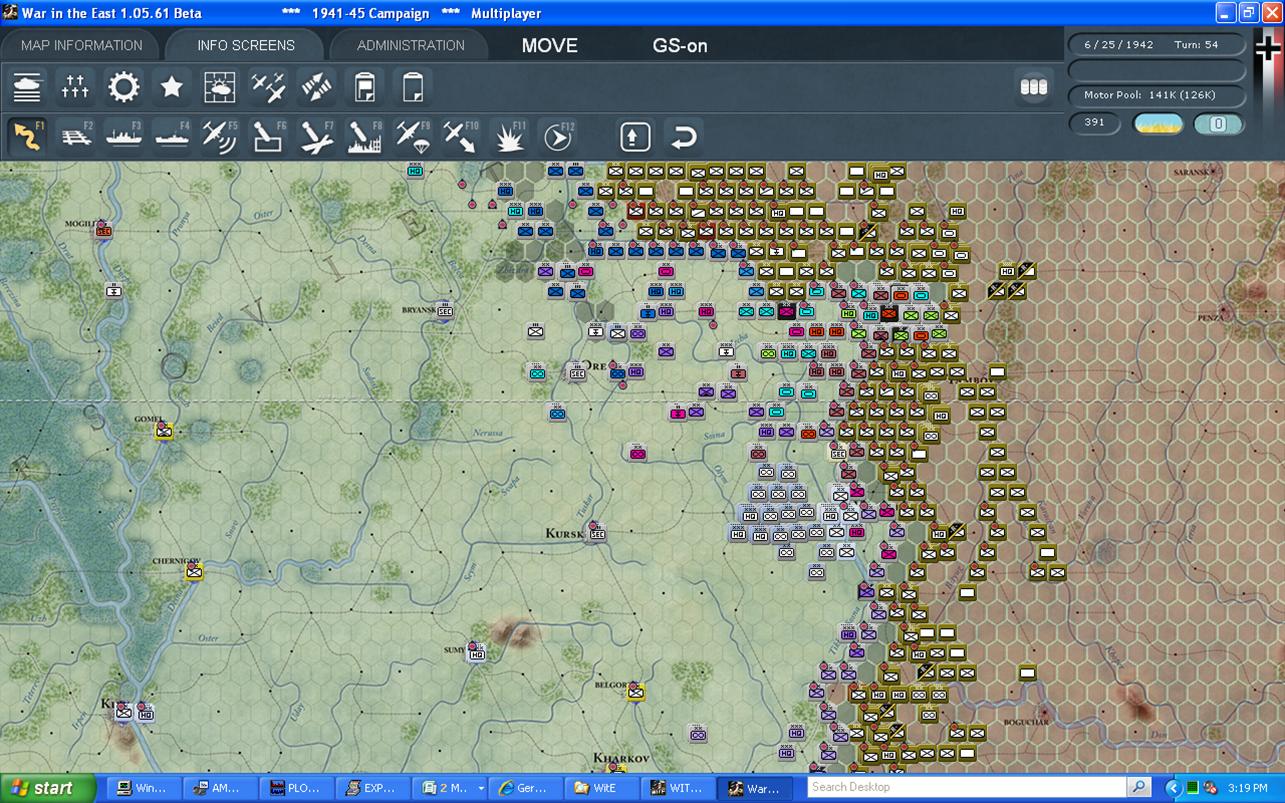Switch to the 'EXP...' taskbar window

(372, 788)
